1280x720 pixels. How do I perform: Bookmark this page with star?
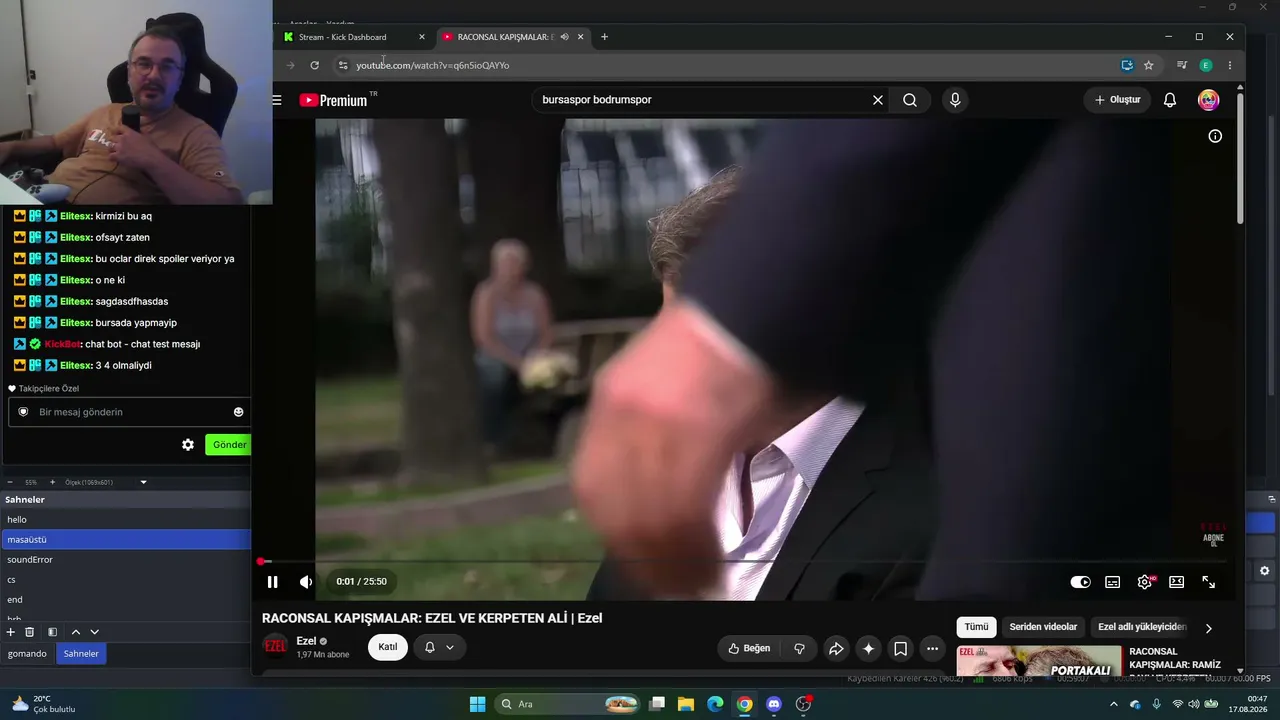coord(1149,65)
